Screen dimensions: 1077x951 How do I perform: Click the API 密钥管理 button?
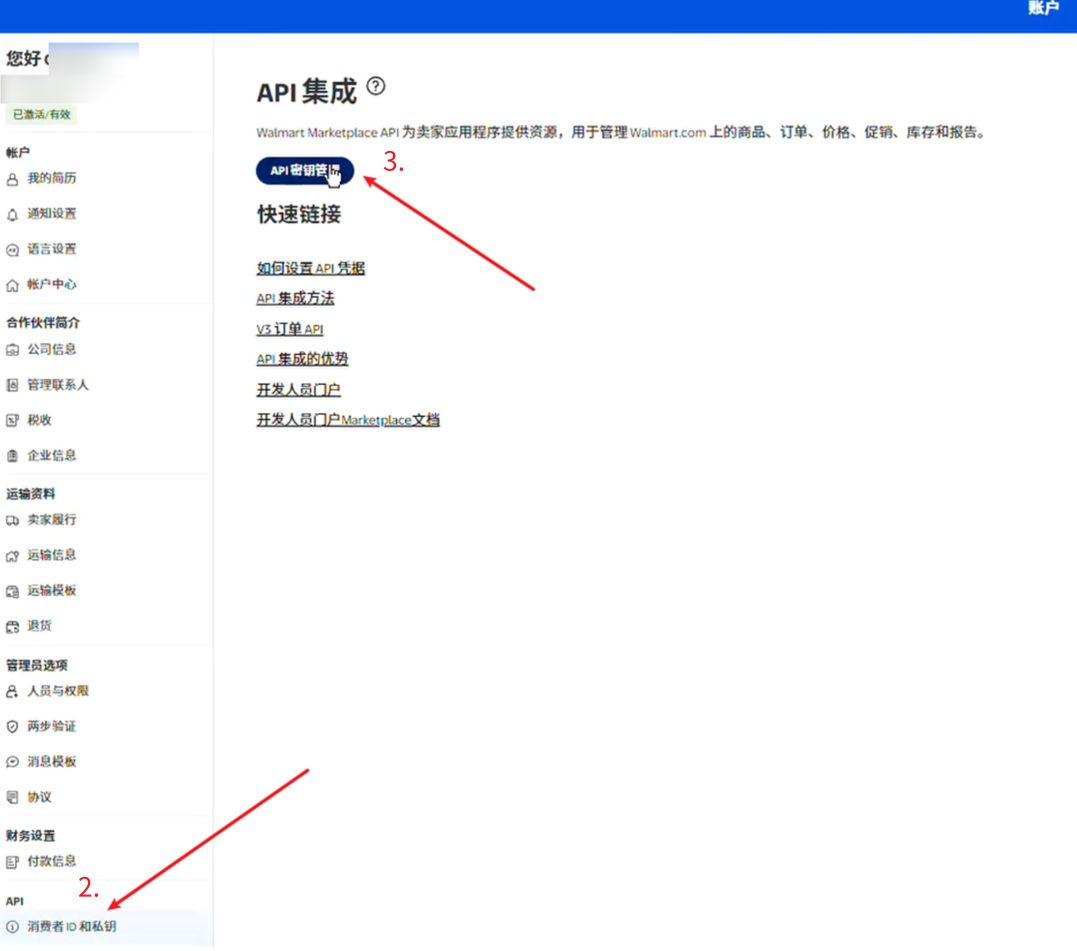[305, 171]
